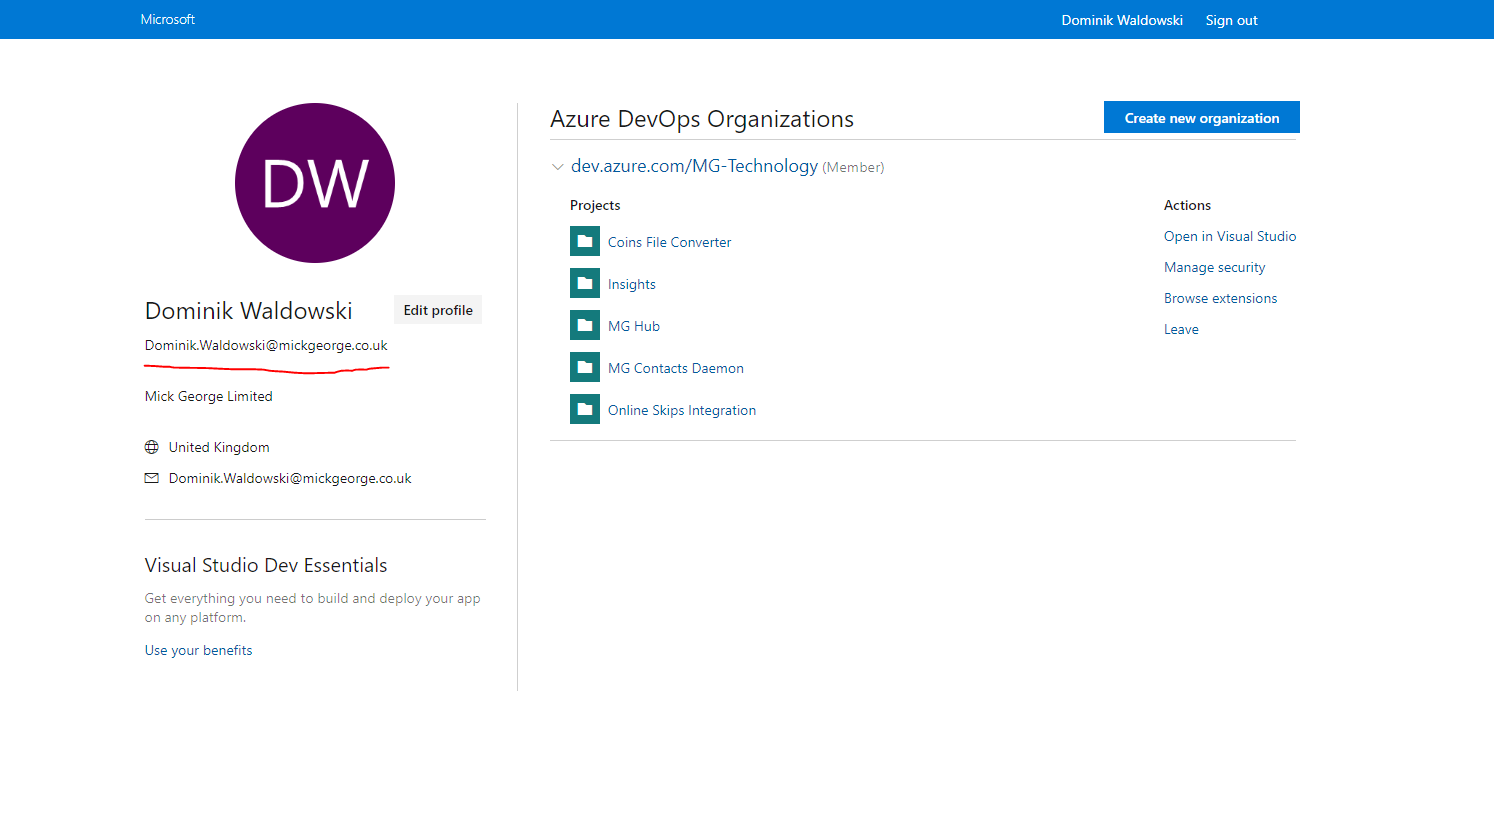1494x818 pixels.
Task: Click the email address beside the envelope
Action: (290, 478)
